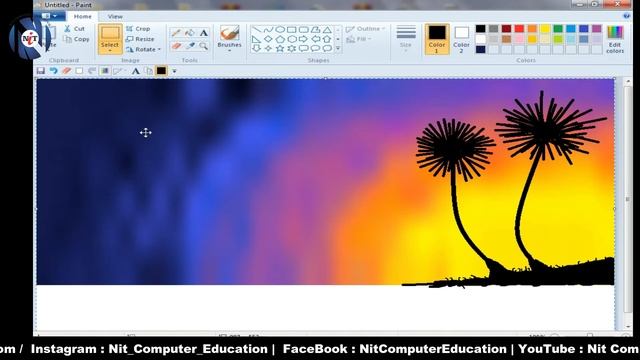Select the Color 1 box

tap(437, 39)
